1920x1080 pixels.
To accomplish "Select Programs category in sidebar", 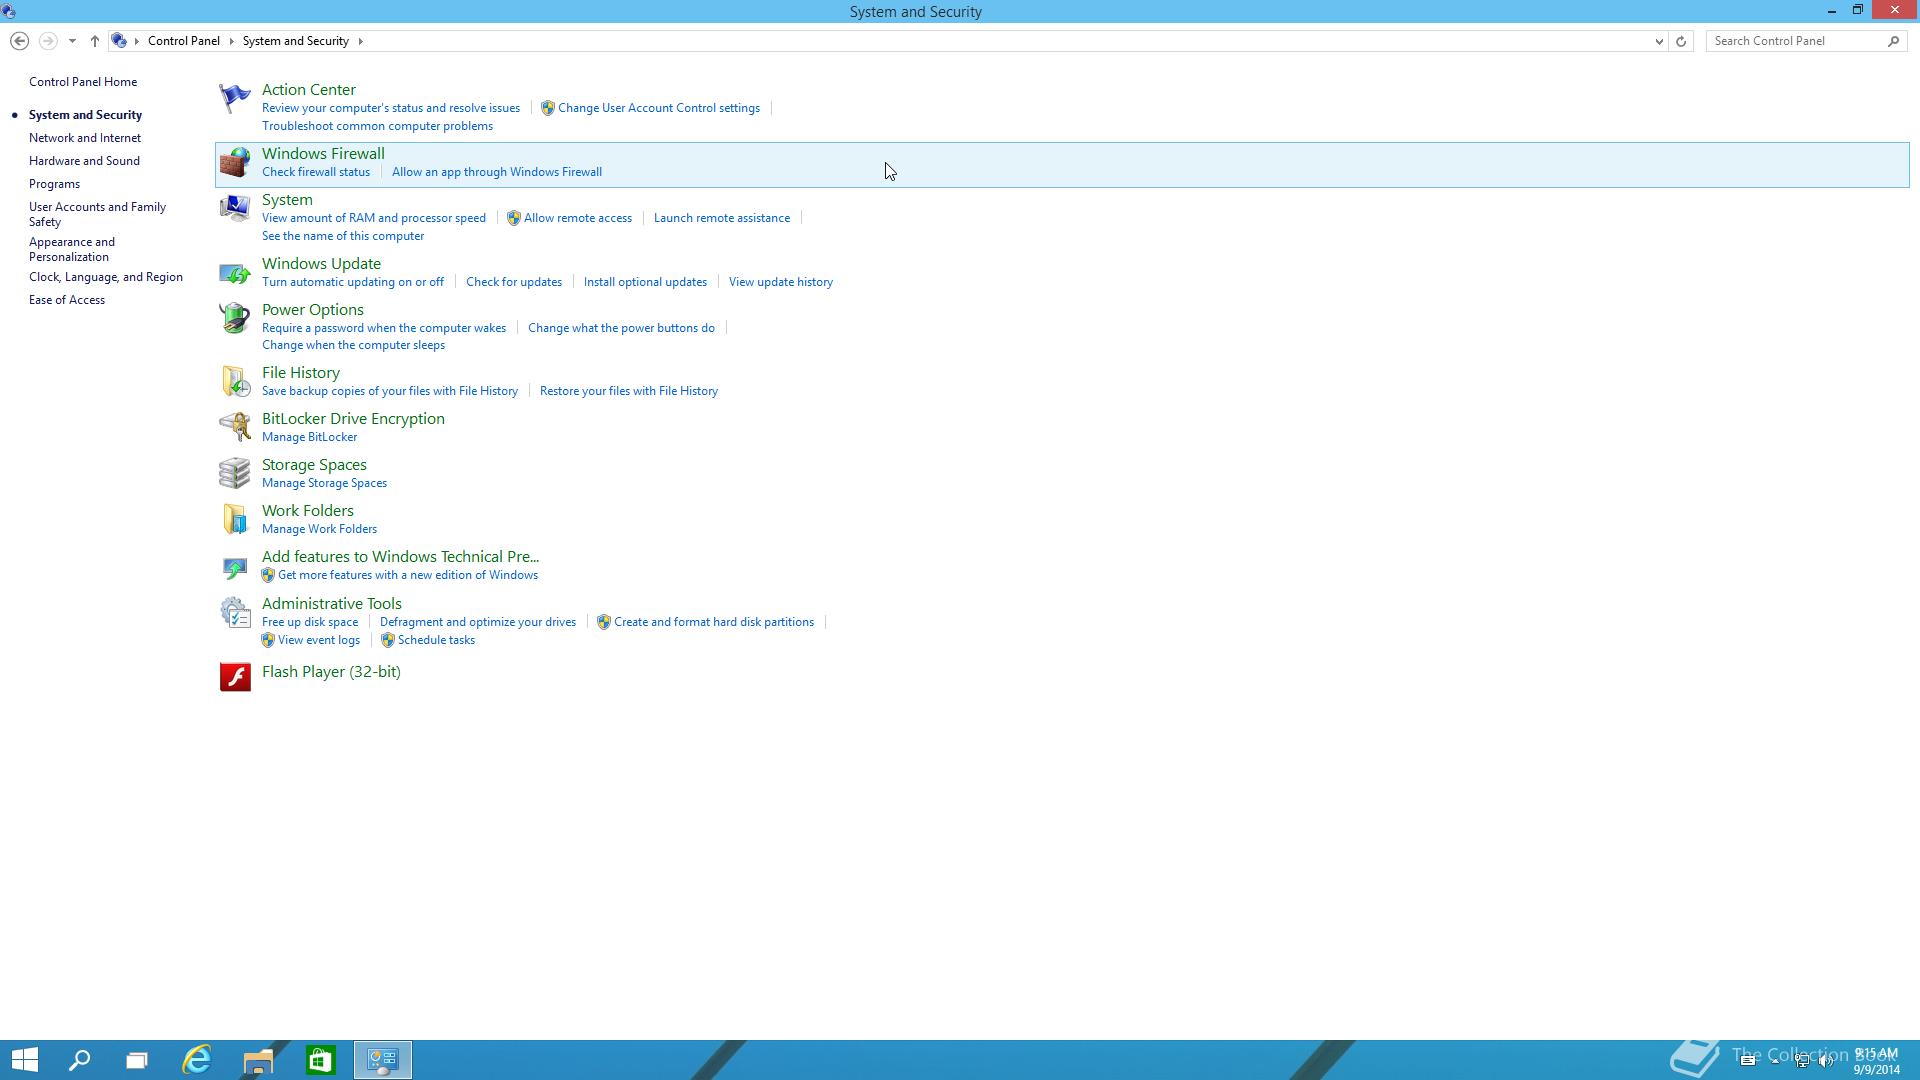I will pos(54,184).
